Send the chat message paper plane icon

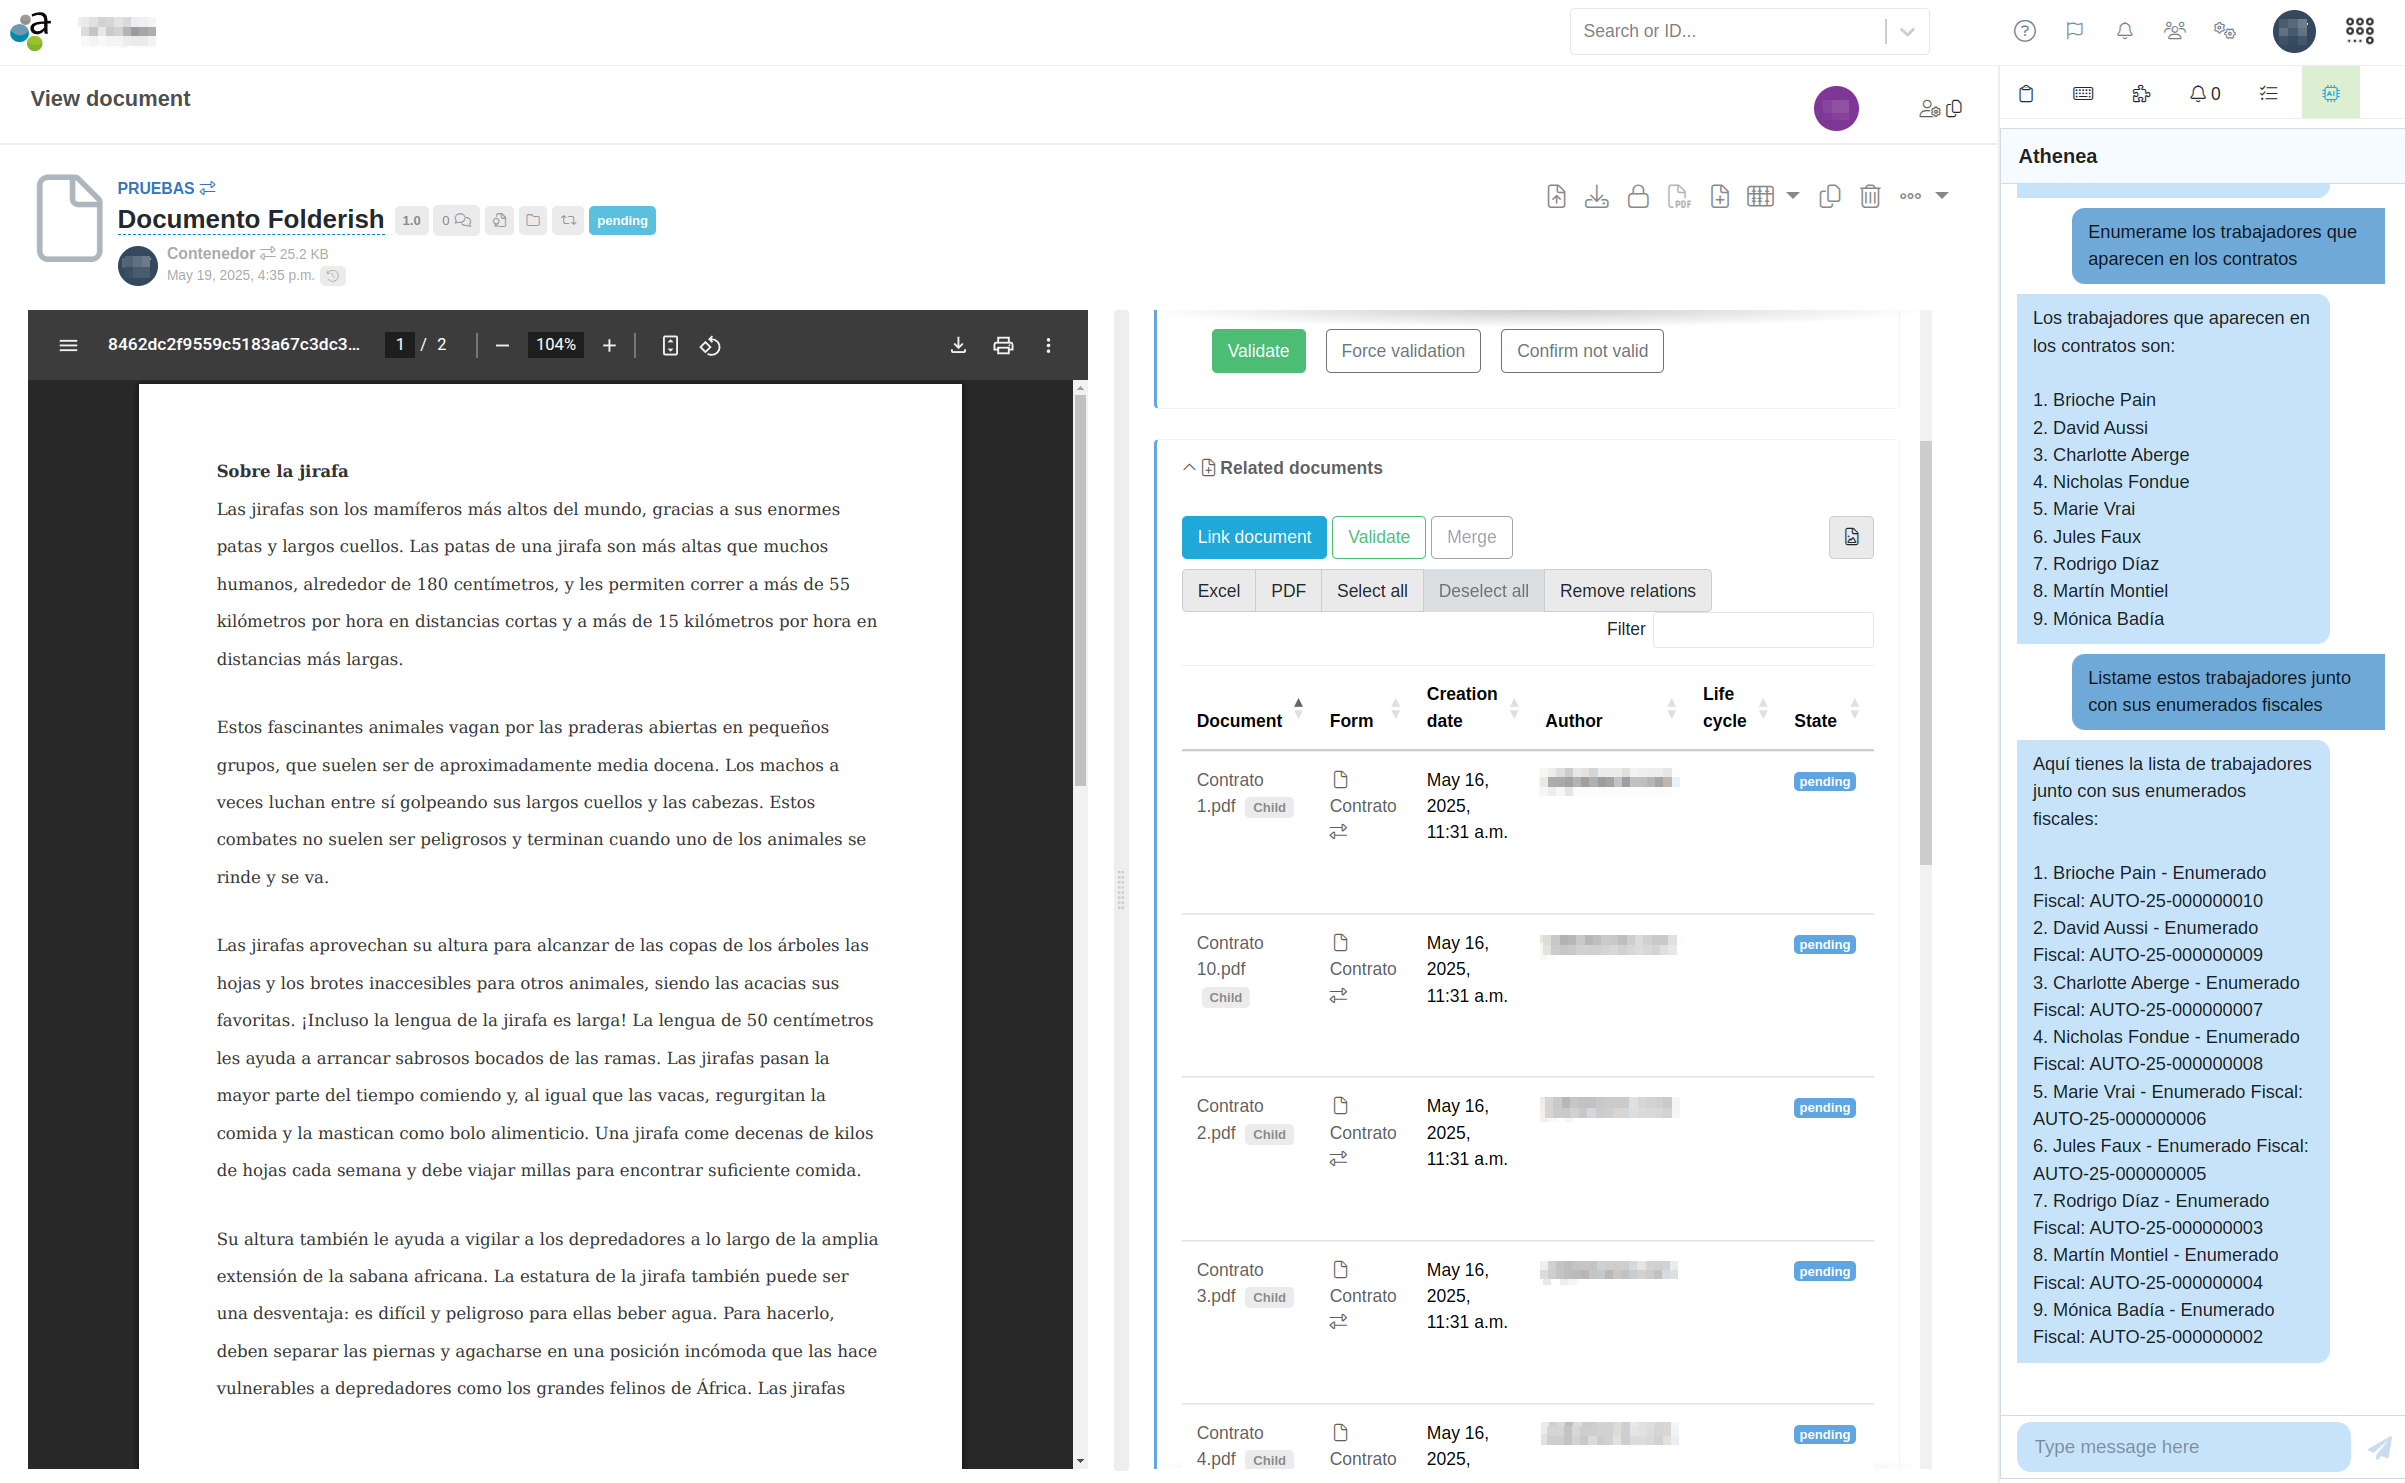(2379, 1447)
